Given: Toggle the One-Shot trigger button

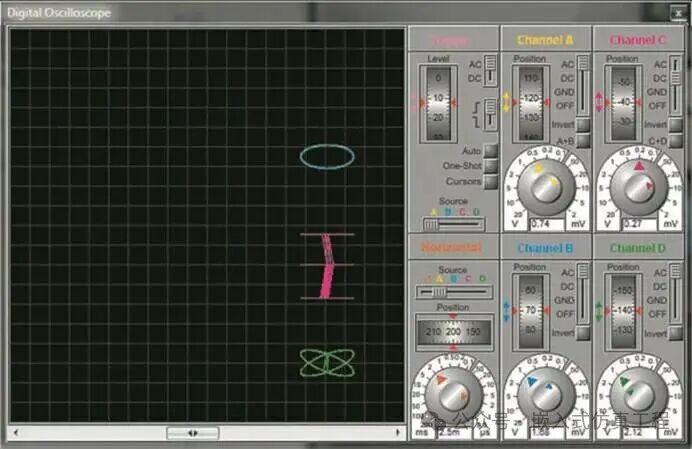Looking at the screenshot, I should coord(490,166).
